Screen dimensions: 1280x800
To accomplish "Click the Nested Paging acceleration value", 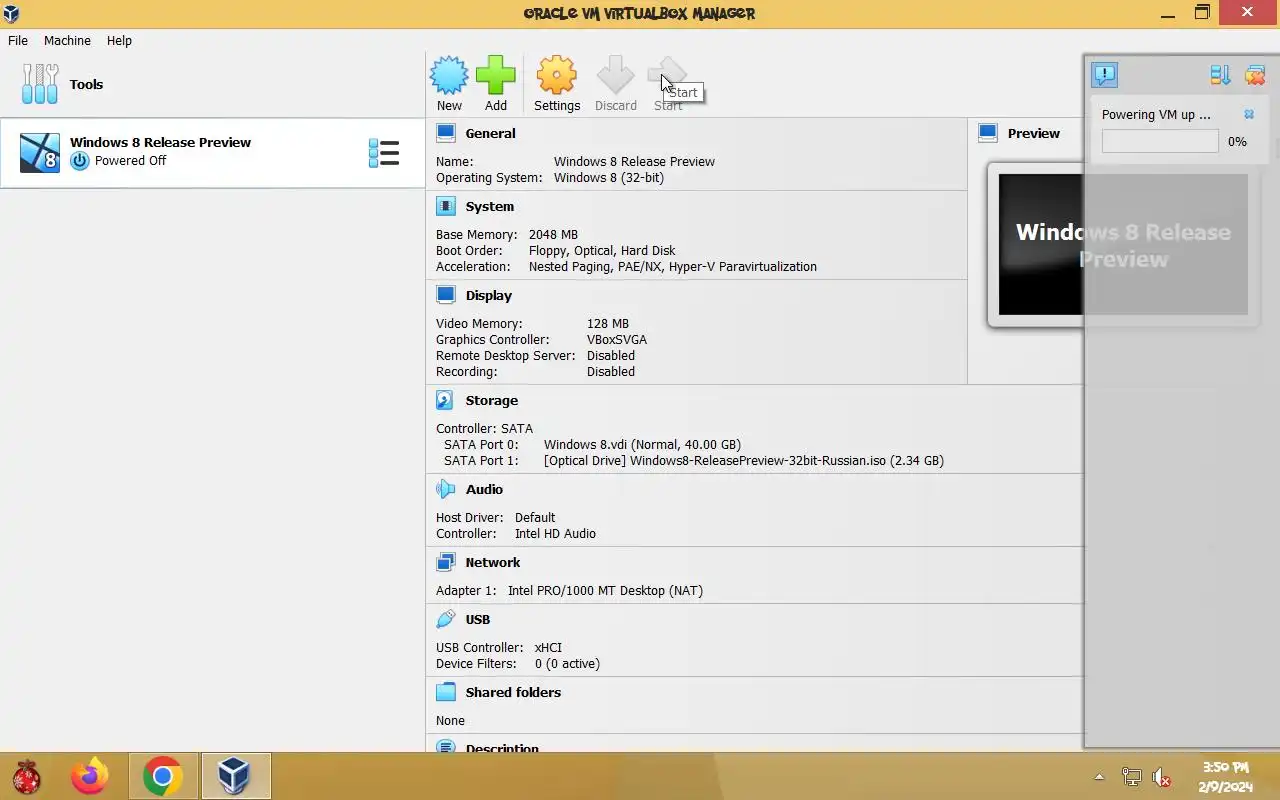I will click(673, 266).
